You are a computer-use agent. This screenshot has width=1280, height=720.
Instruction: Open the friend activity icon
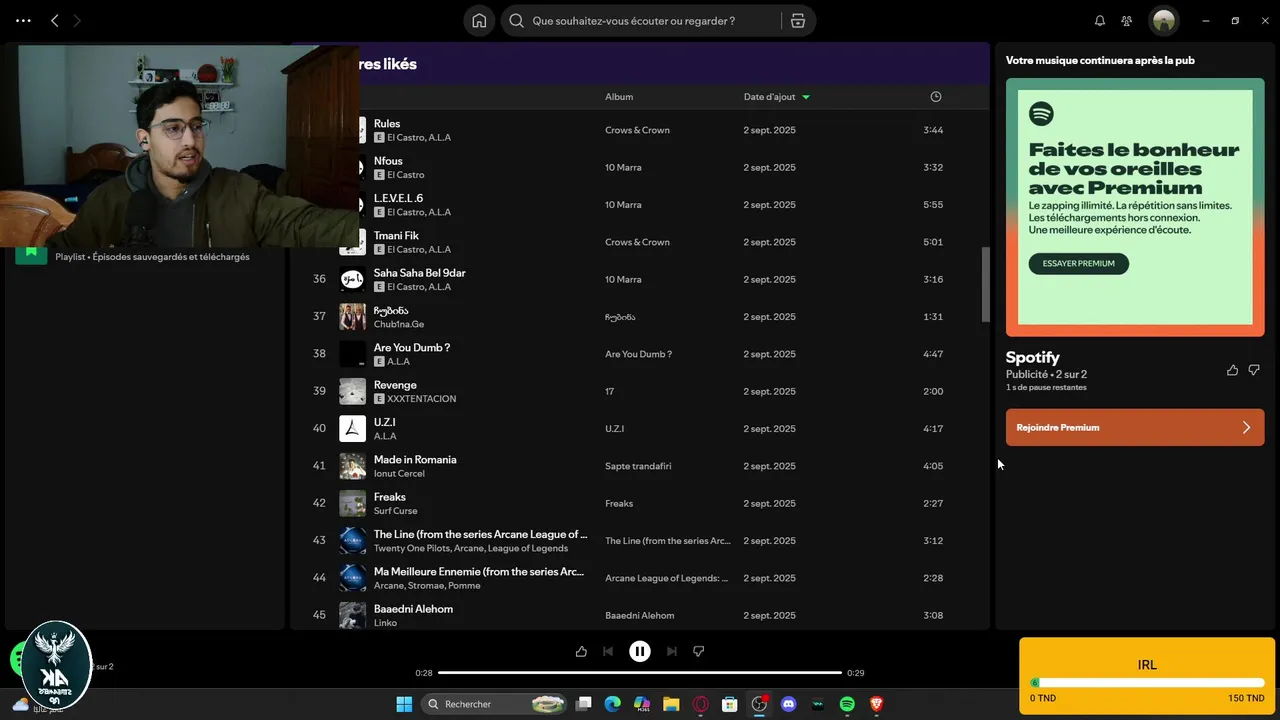(1127, 21)
